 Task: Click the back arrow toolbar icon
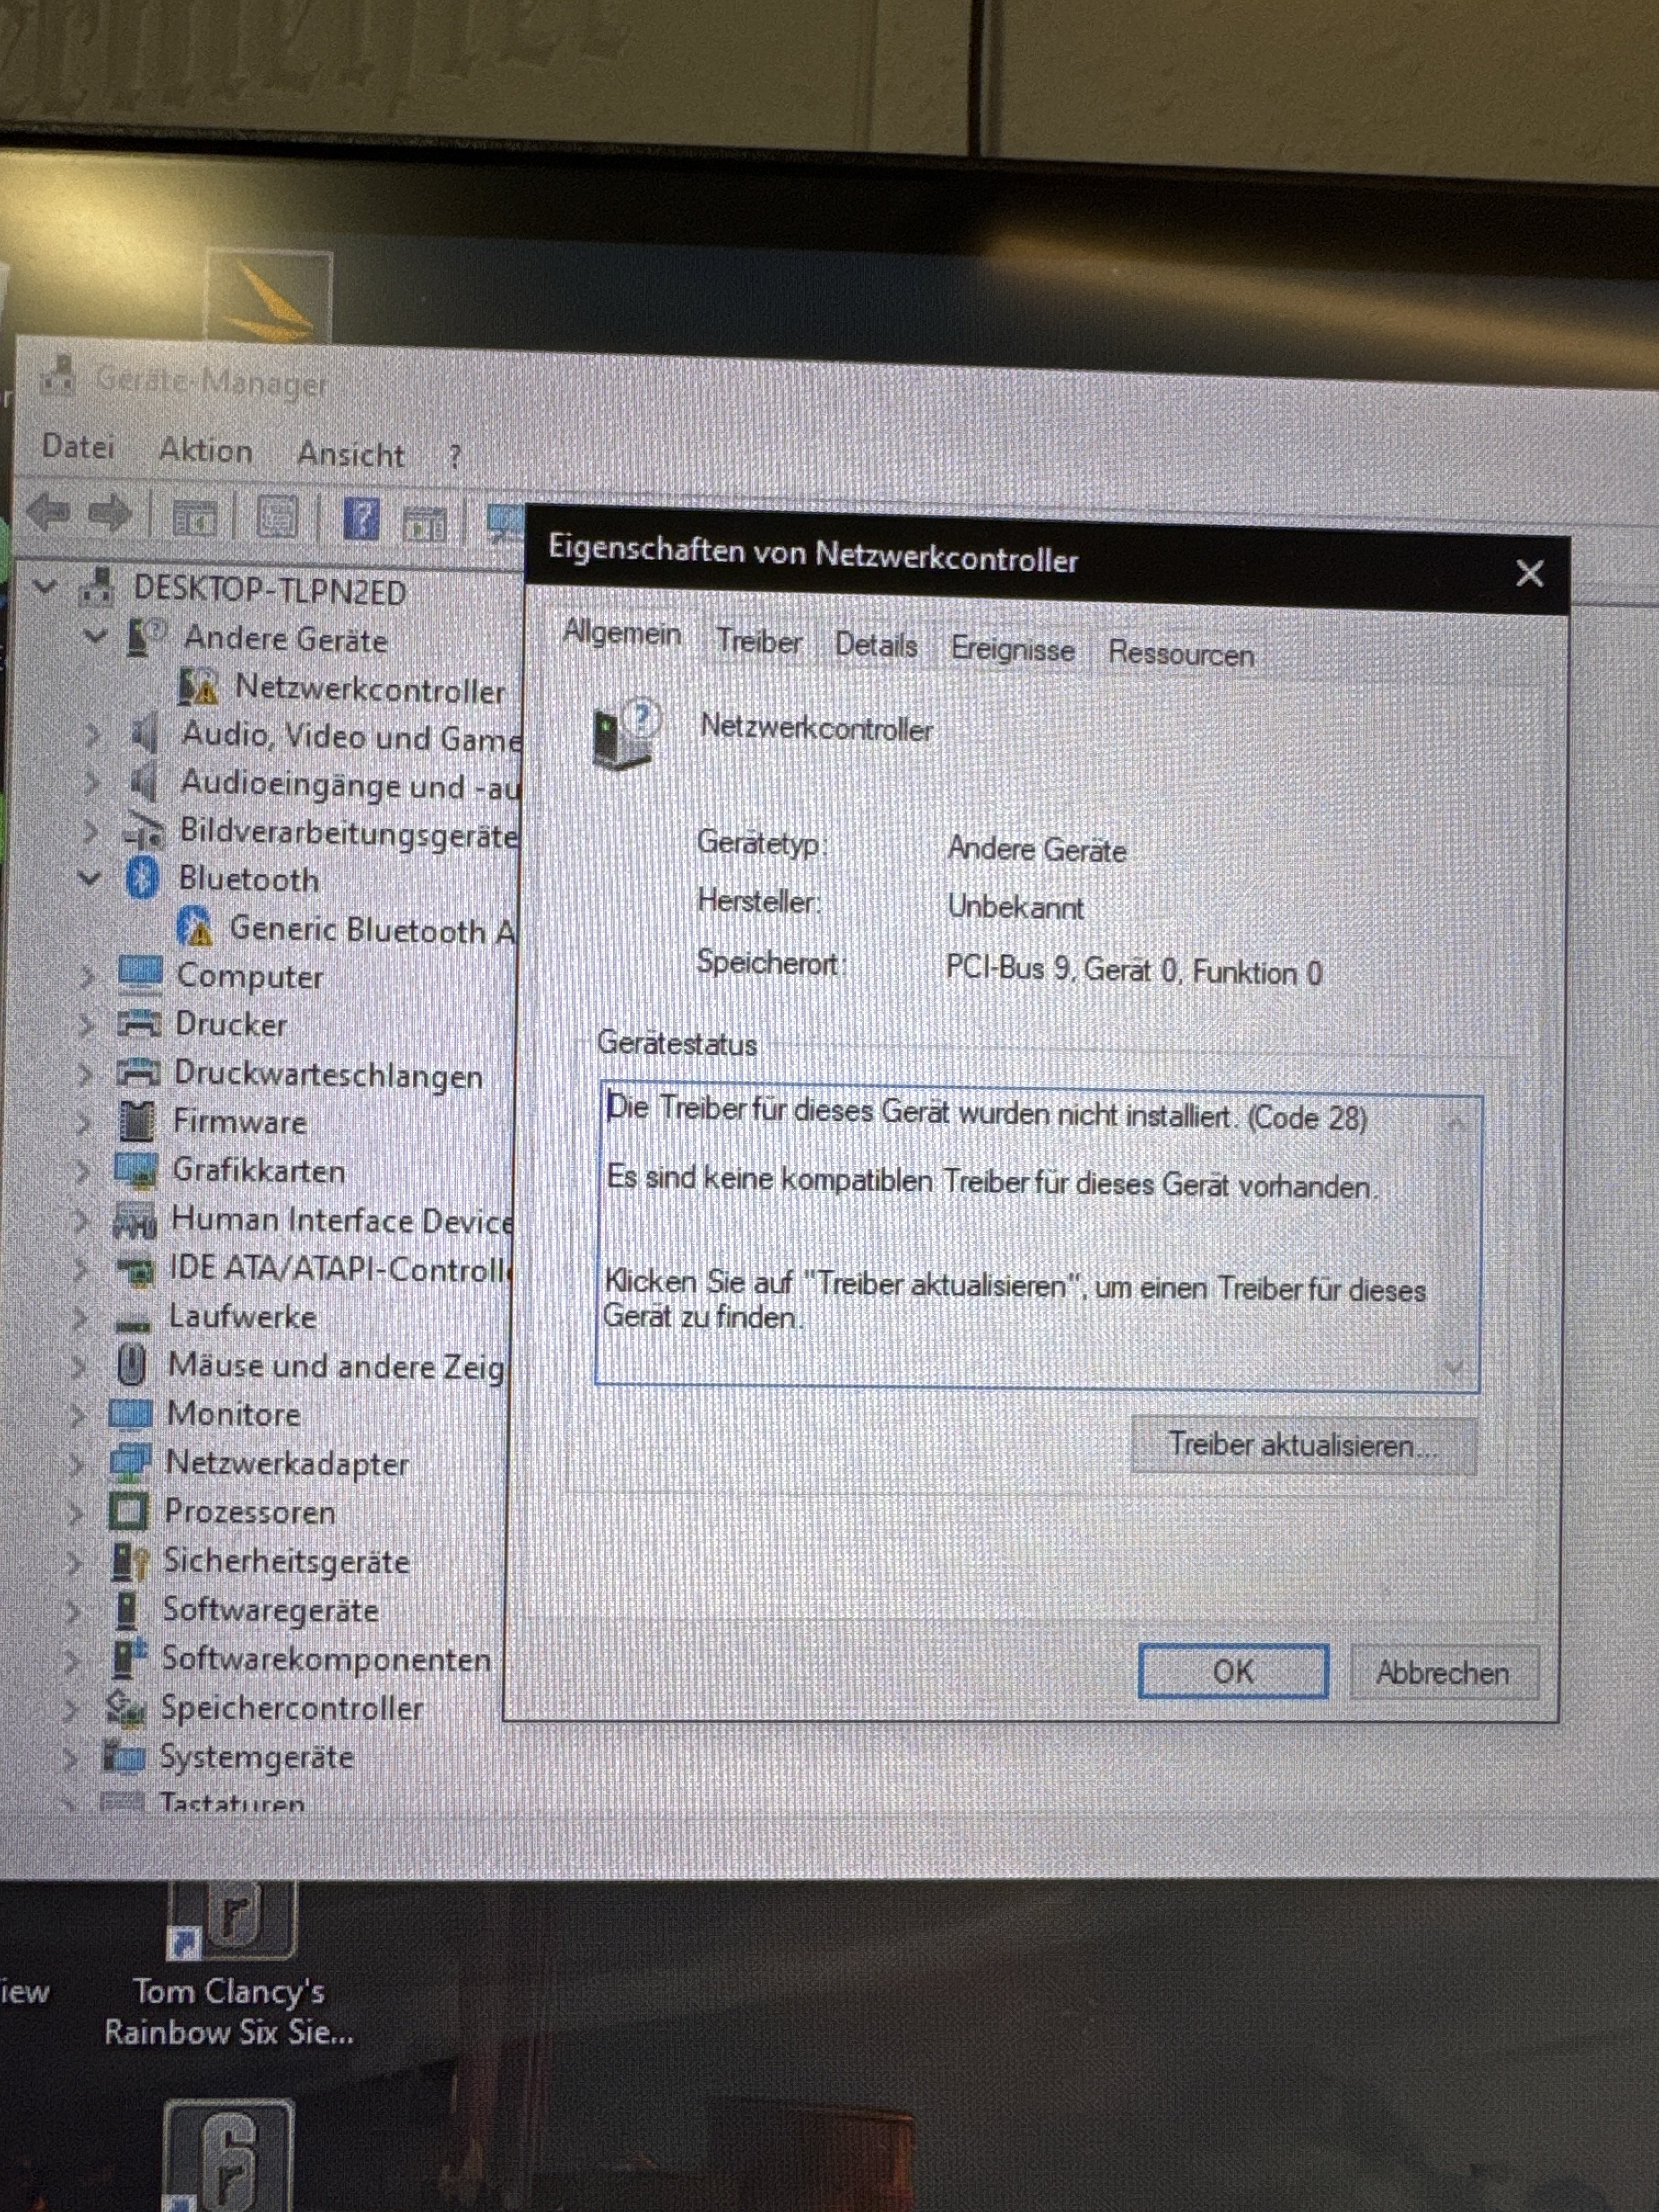[x=48, y=512]
